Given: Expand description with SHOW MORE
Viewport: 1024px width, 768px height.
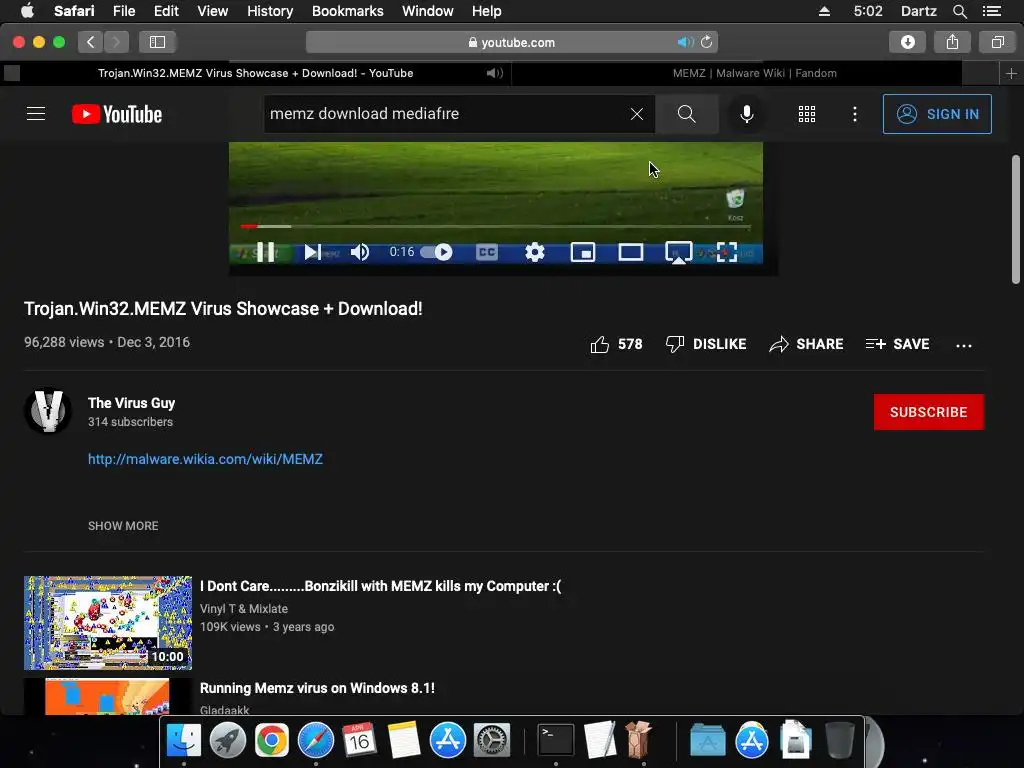Looking at the screenshot, I should pos(123,526).
